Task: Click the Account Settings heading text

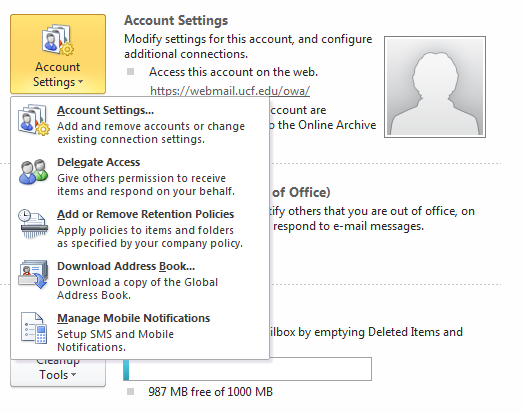Action: (x=176, y=20)
